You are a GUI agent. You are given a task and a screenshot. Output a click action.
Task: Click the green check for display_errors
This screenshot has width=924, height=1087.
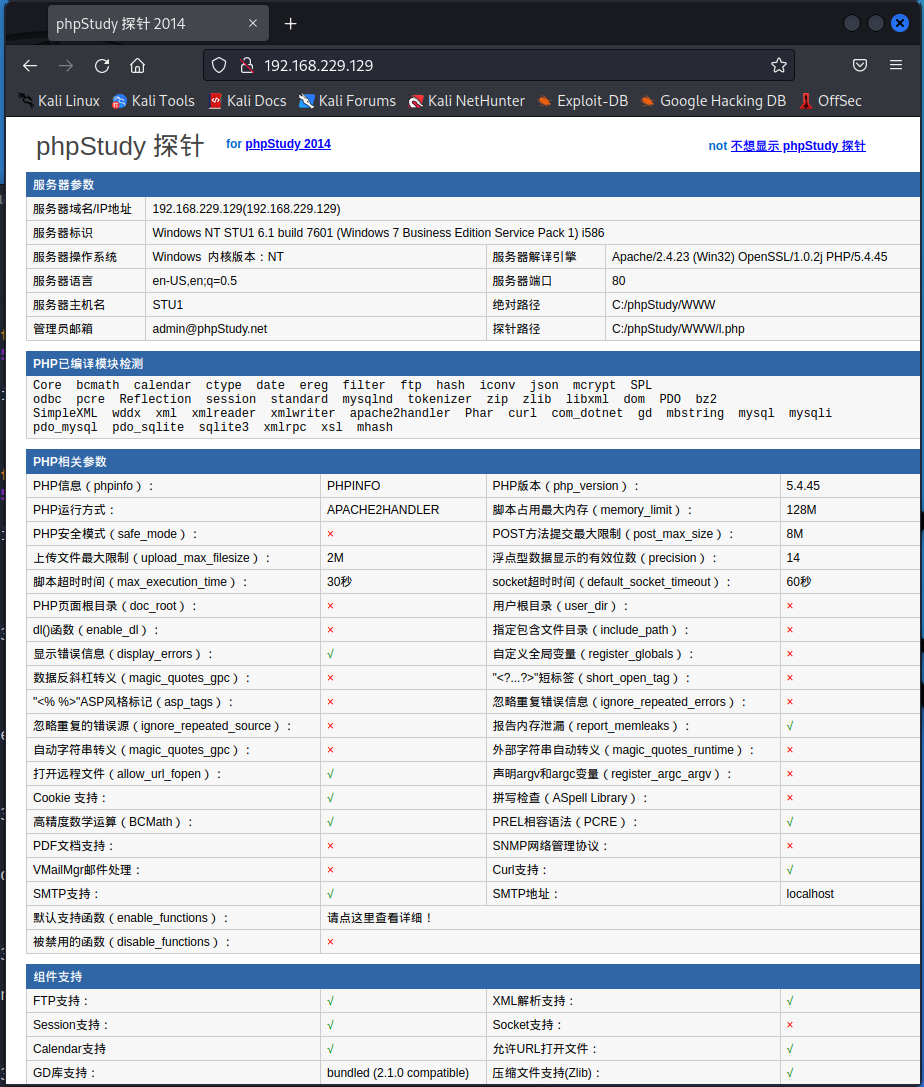coord(331,654)
